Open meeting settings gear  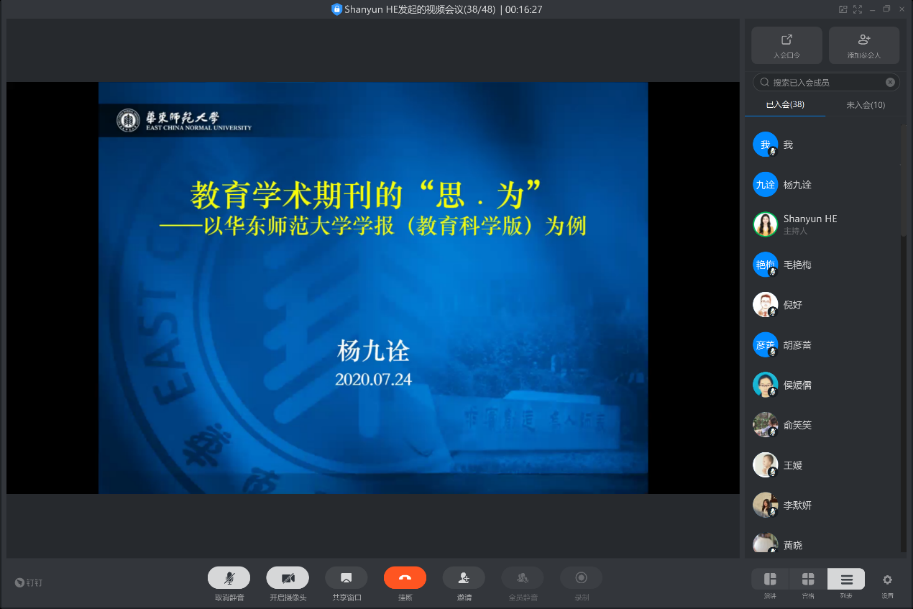(887, 579)
